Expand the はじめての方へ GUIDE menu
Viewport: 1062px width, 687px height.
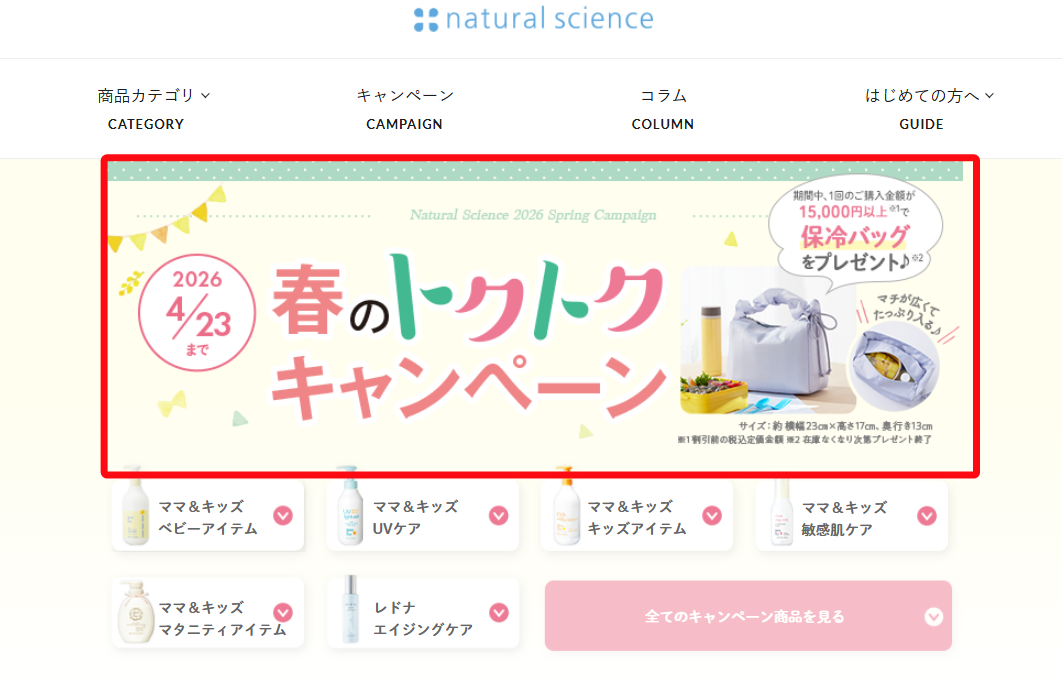coord(929,109)
